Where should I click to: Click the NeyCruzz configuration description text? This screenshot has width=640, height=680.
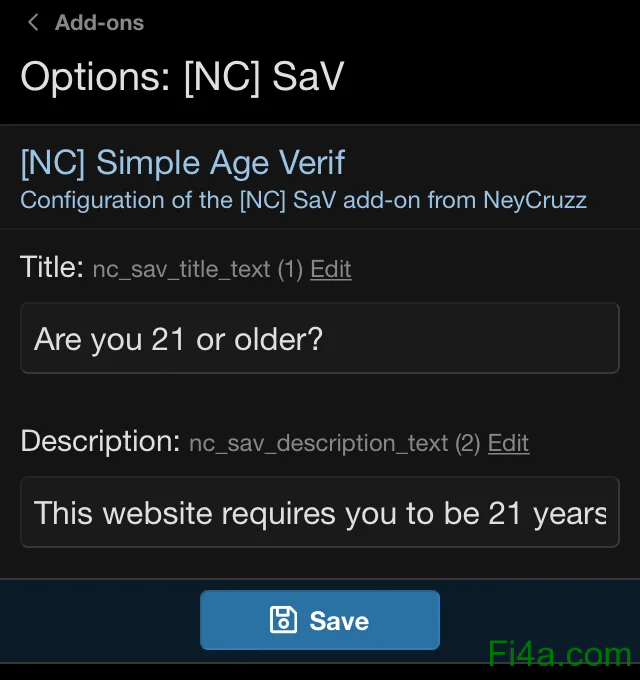(303, 200)
